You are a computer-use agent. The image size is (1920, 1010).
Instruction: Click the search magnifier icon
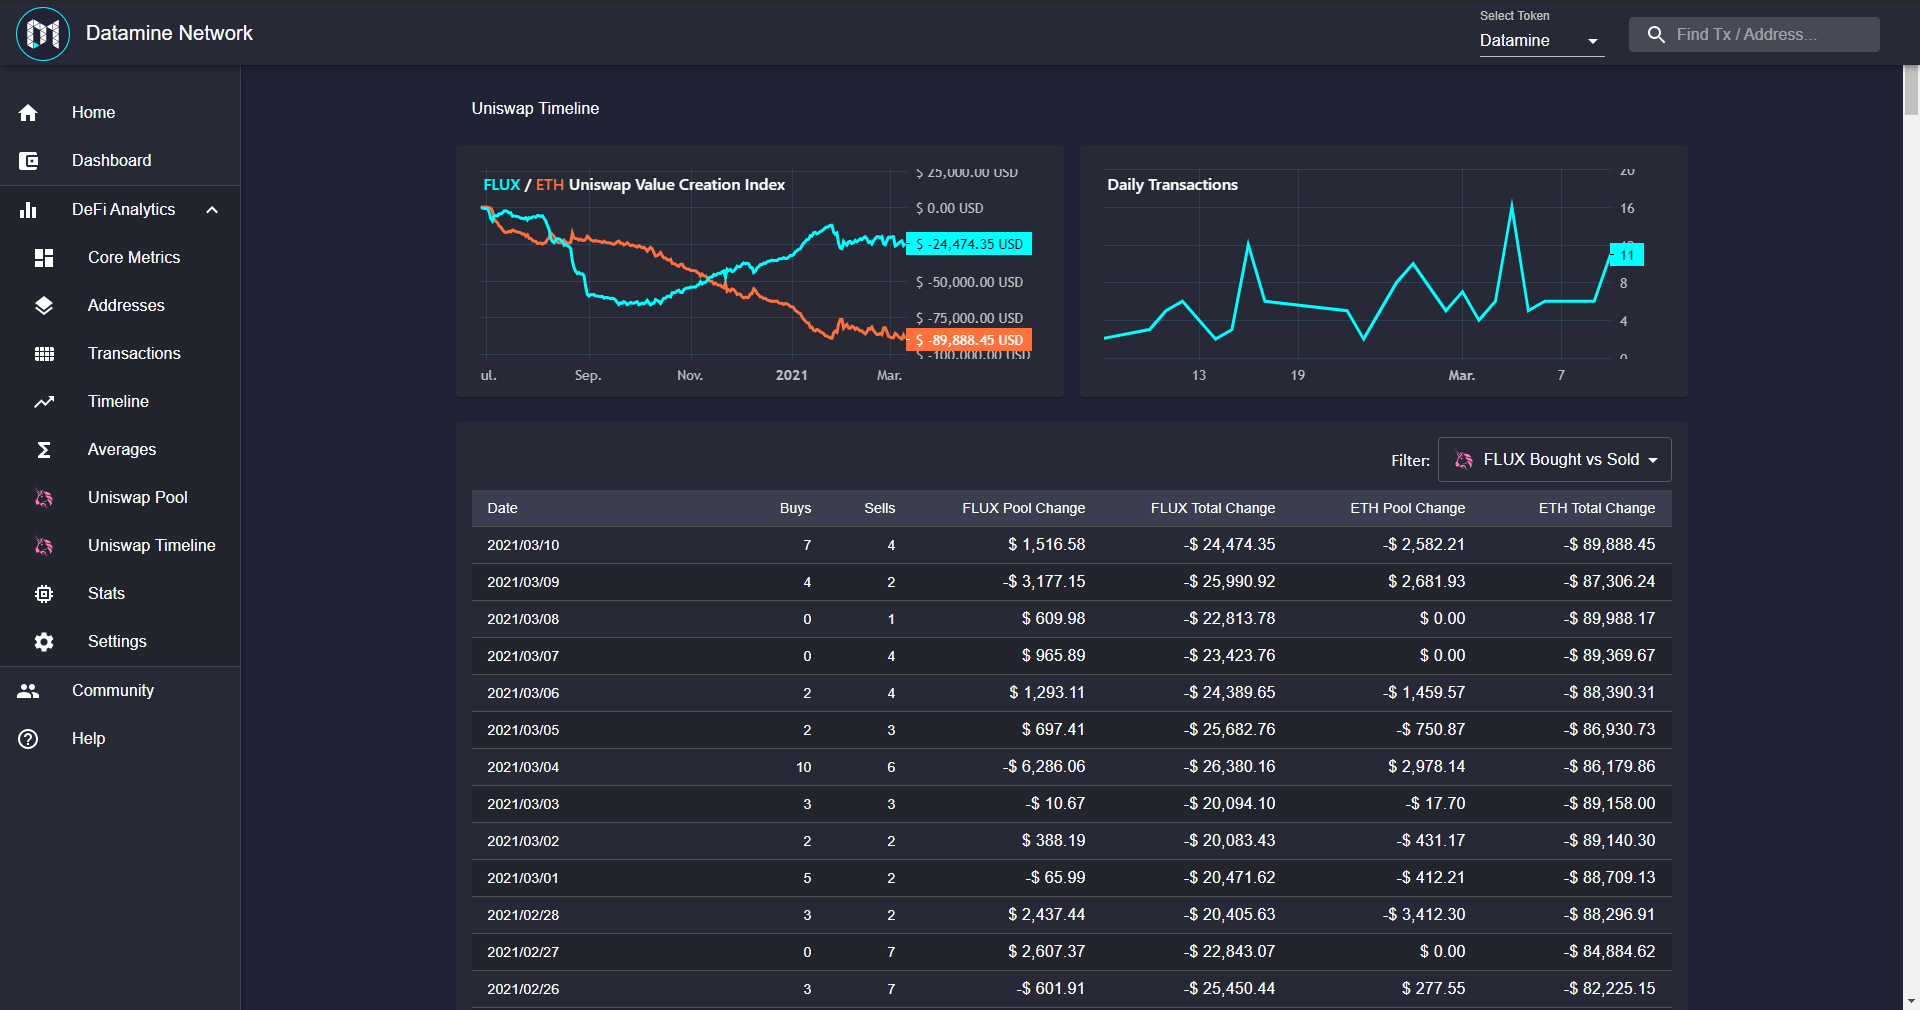(x=1656, y=35)
